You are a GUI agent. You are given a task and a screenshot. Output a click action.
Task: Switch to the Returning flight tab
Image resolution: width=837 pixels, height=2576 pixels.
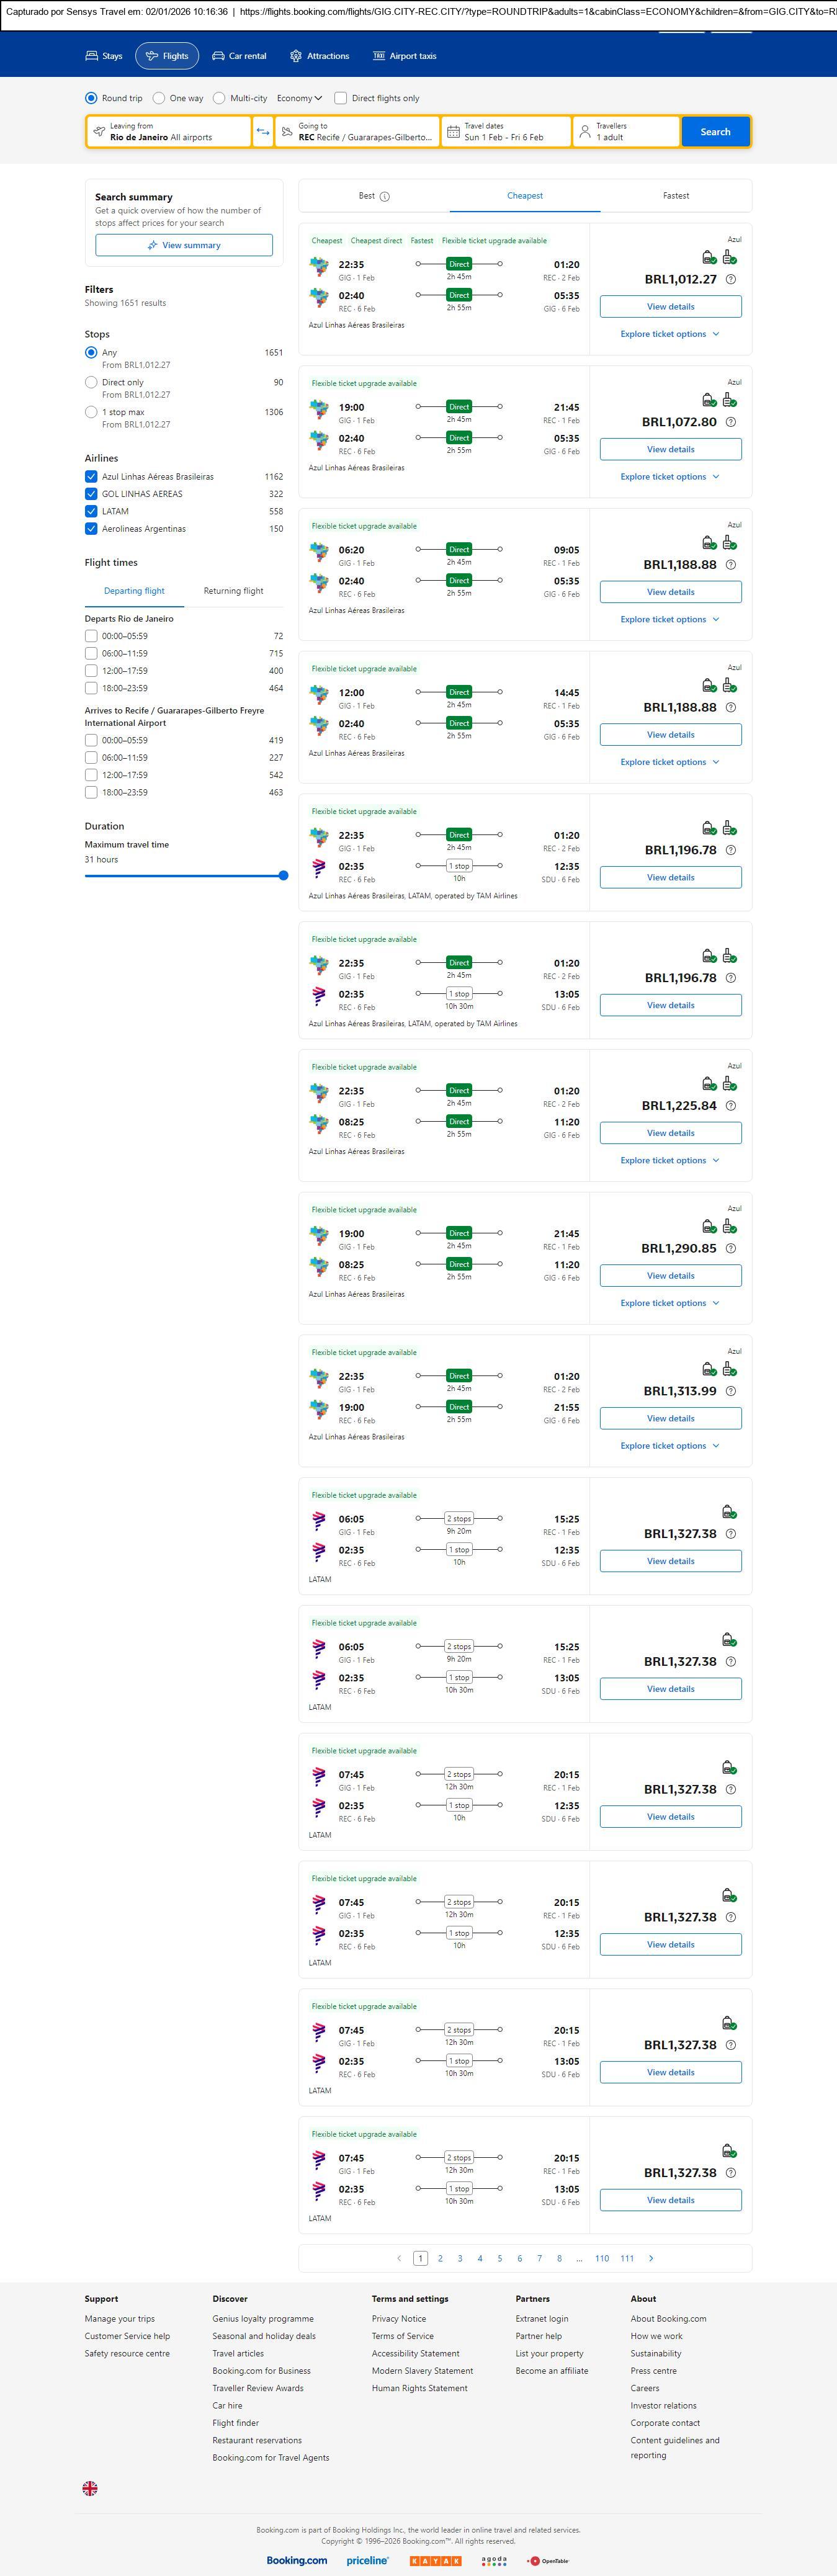coord(233,591)
